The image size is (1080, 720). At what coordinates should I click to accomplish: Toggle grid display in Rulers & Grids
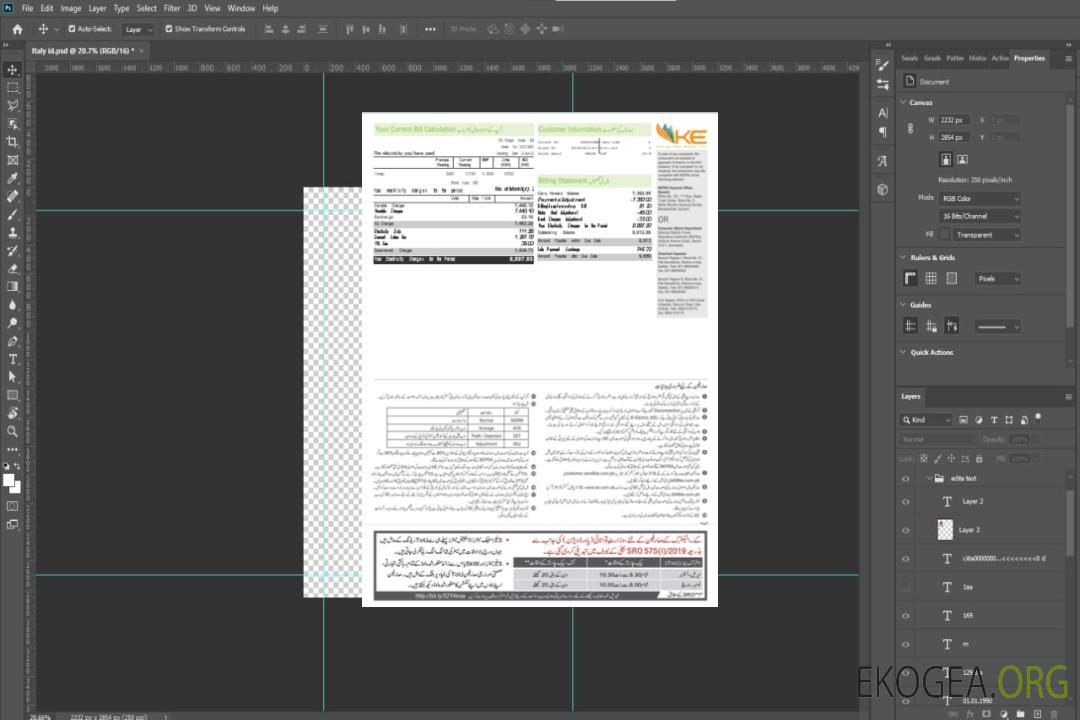pos(931,279)
